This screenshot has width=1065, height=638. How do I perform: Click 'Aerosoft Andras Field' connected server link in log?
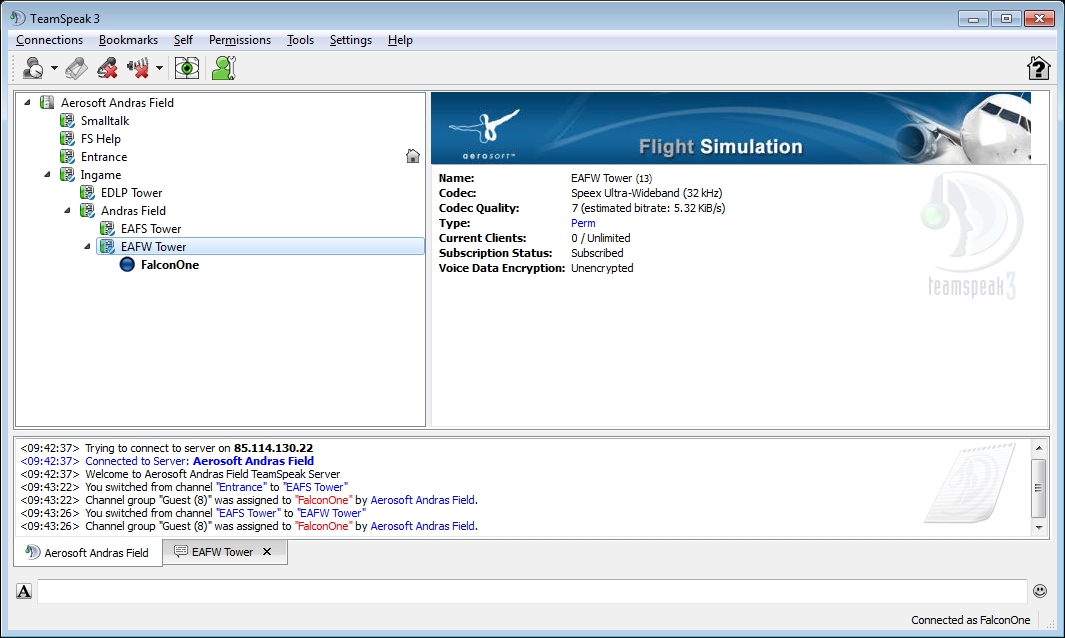(x=253, y=461)
